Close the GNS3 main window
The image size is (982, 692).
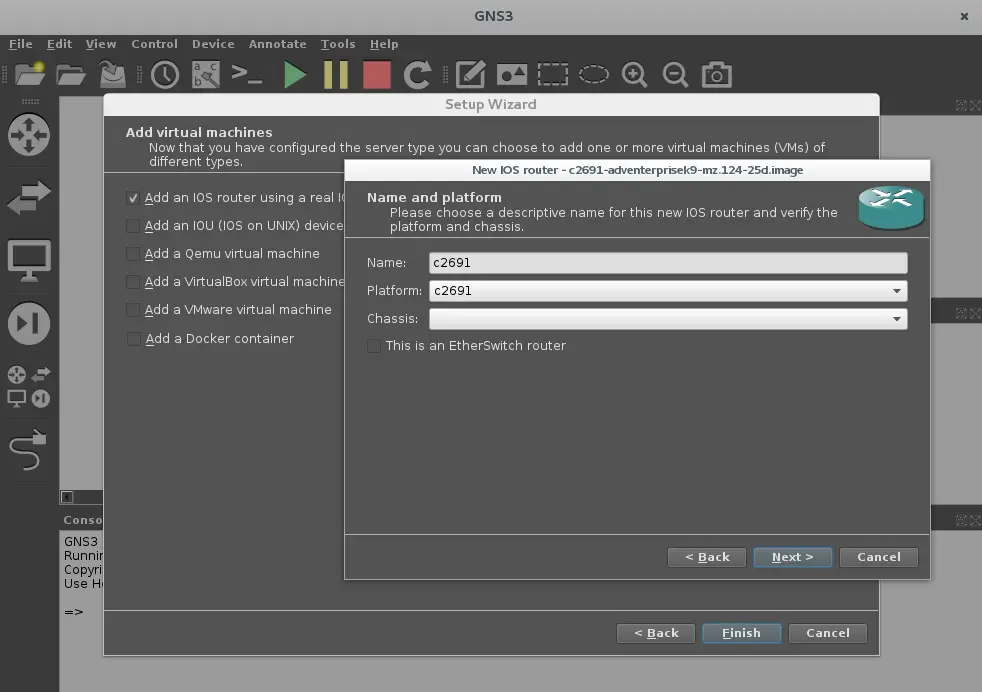[964, 16]
